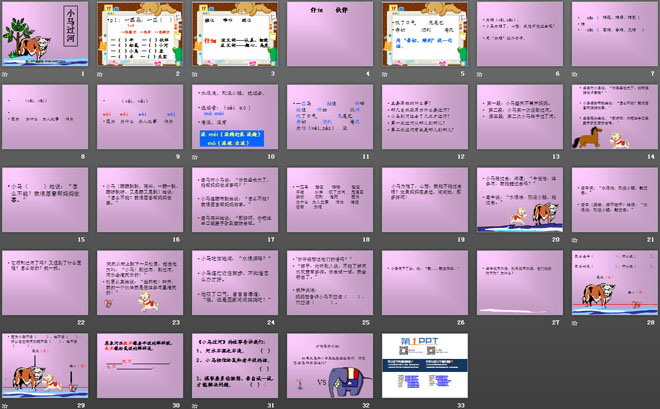
Task: Click the animation star icon under slide 21
Action: (x=575, y=240)
